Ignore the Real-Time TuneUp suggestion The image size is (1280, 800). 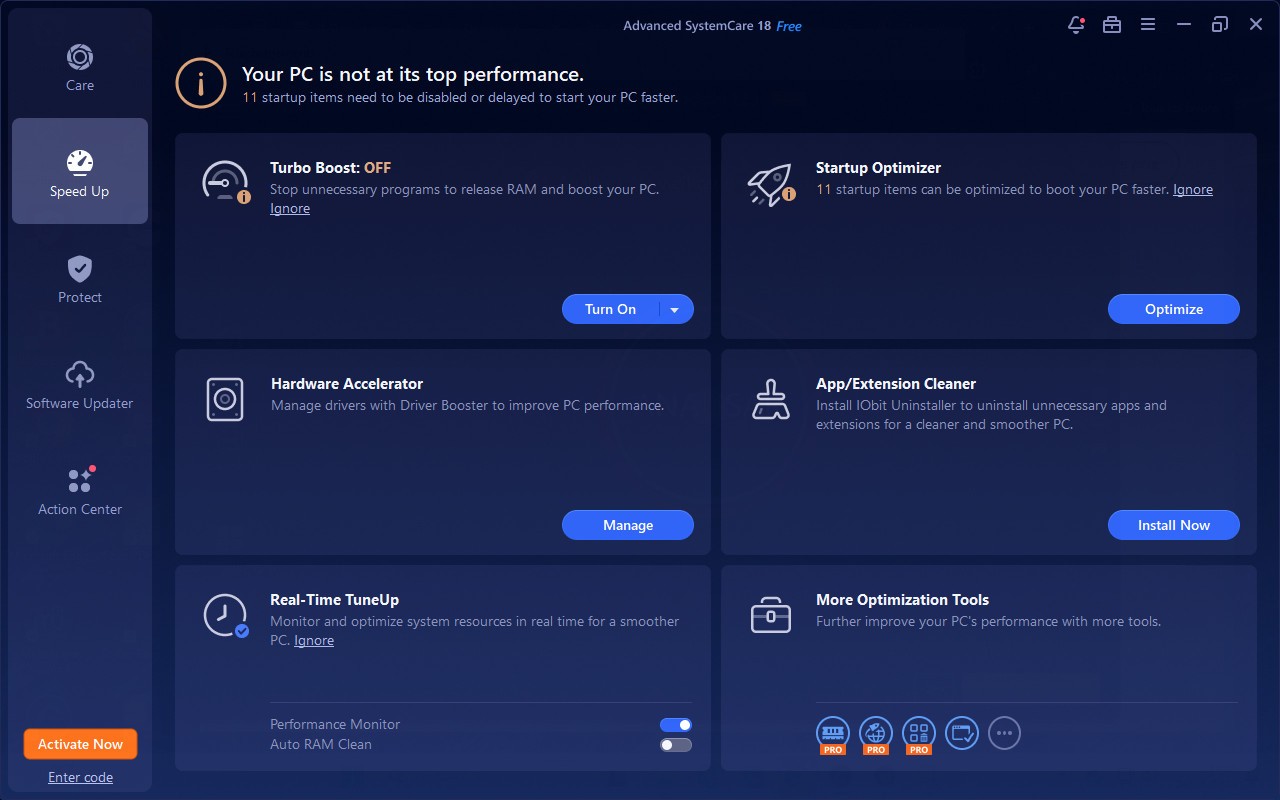[314, 641]
